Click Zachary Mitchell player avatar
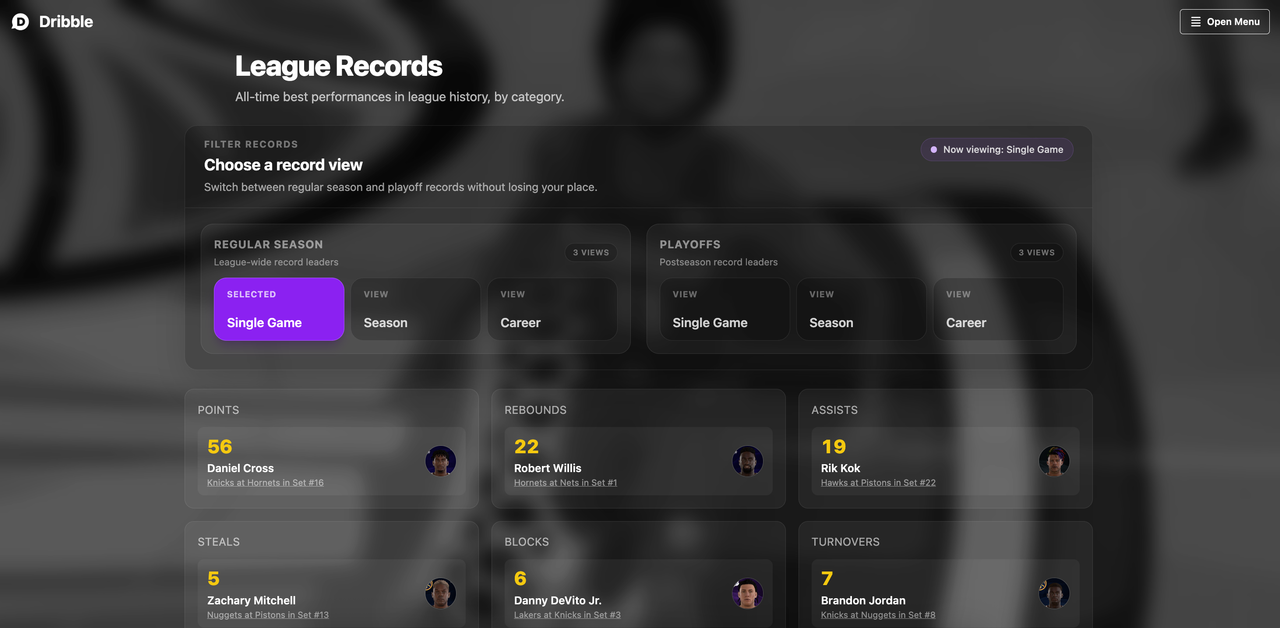Viewport: 1280px width, 628px height. [x=441, y=593]
